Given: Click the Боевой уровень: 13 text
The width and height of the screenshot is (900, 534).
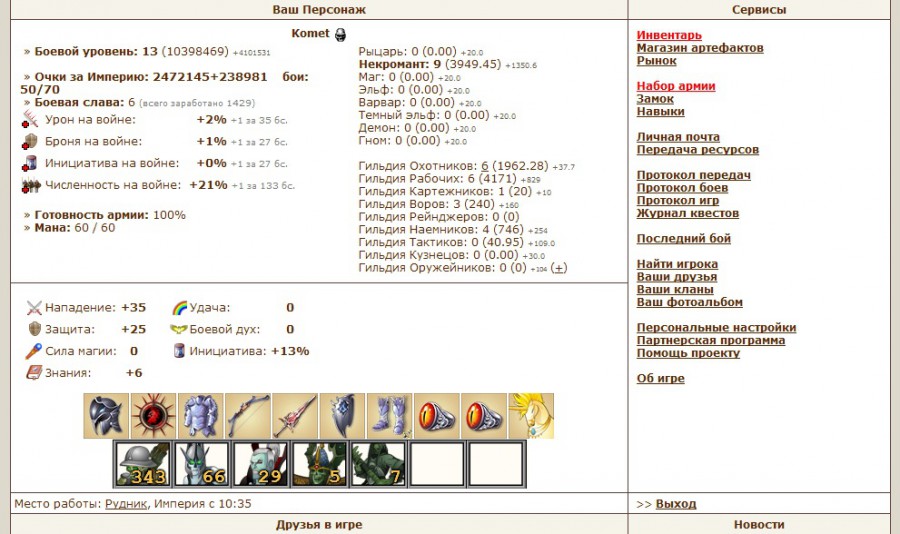Looking at the screenshot, I should click(96, 51).
